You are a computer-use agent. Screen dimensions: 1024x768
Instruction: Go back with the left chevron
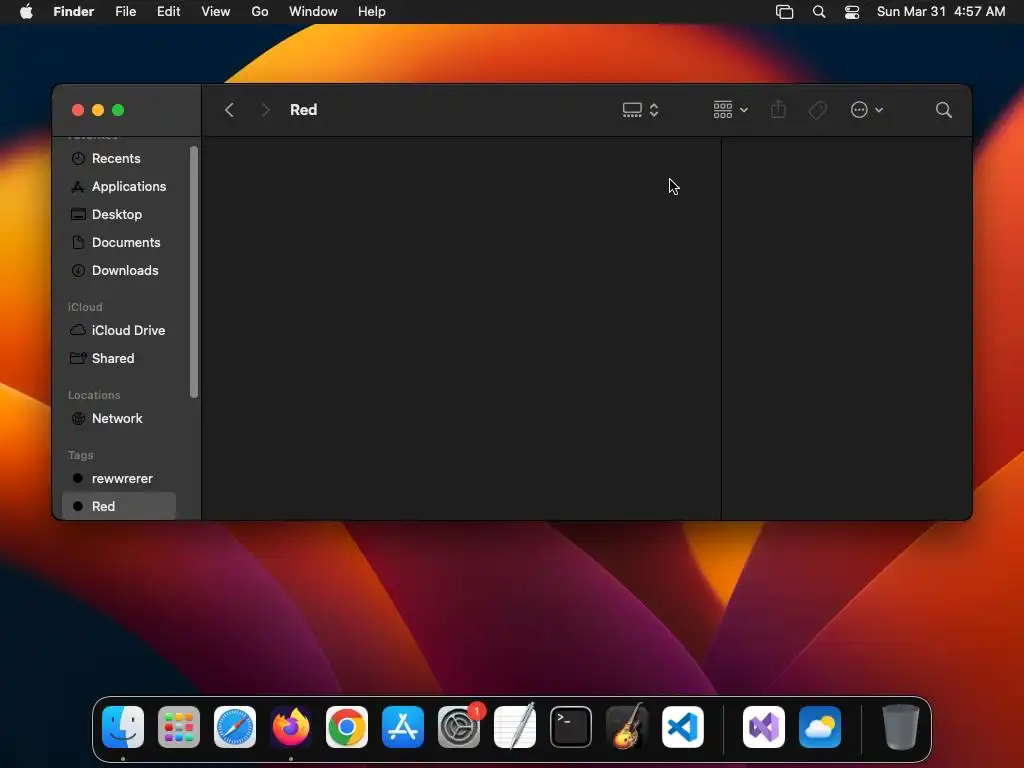(x=229, y=110)
